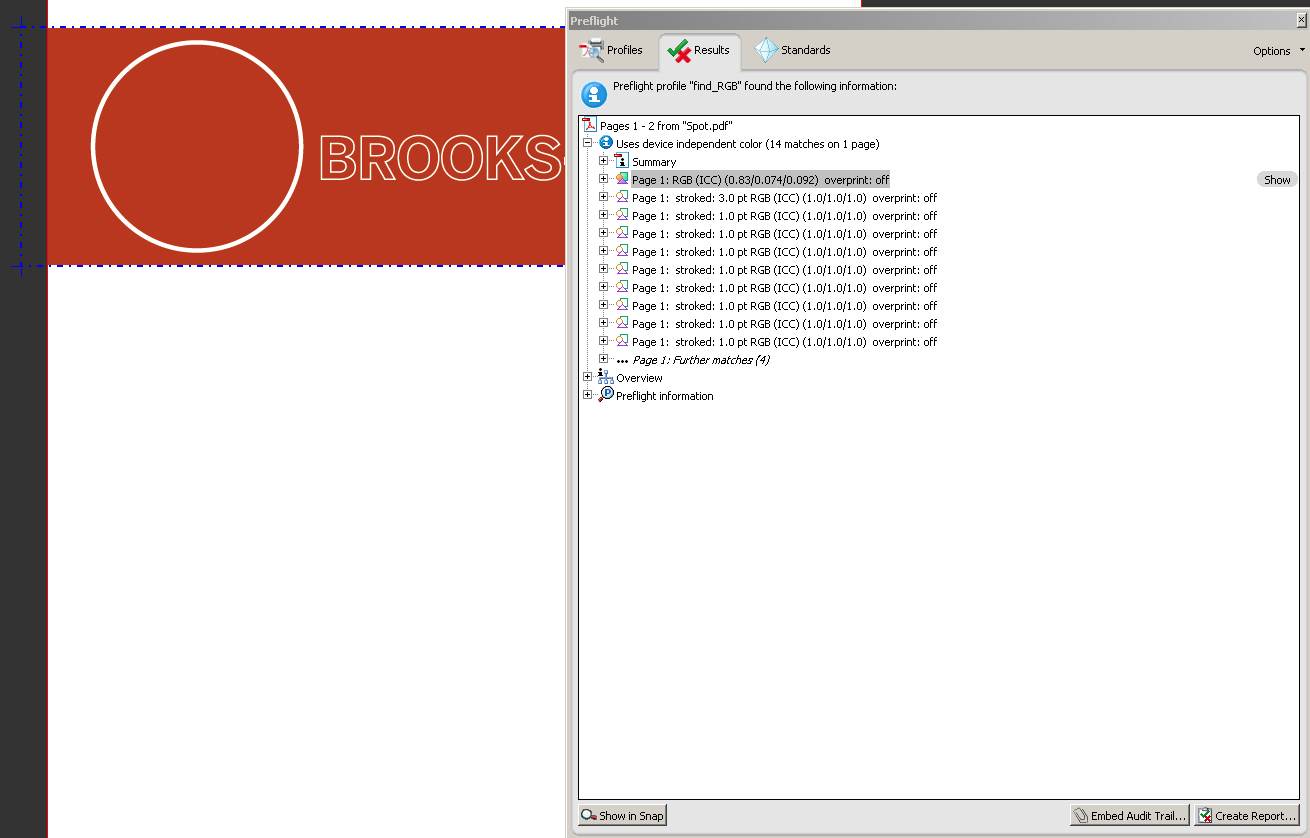Expand the Summary node
Screen dimensions: 1310x838
[604, 162]
